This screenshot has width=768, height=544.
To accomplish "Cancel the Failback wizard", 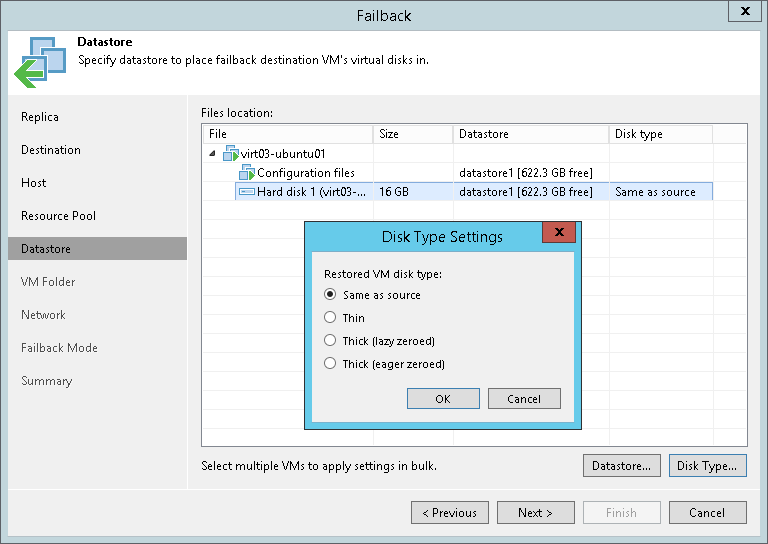I will click(707, 513).
